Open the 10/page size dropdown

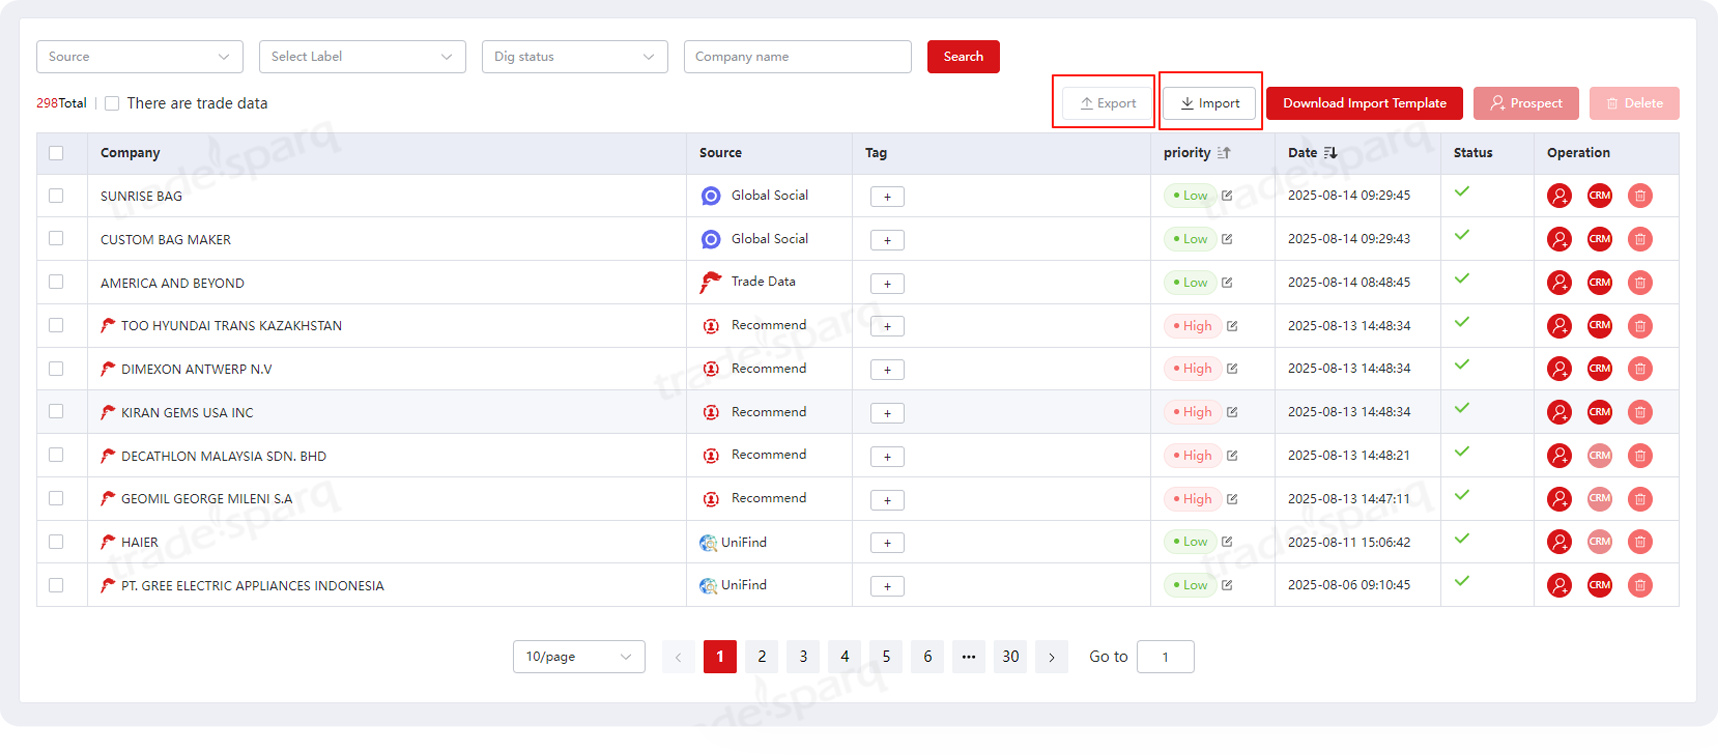[578, 657]
